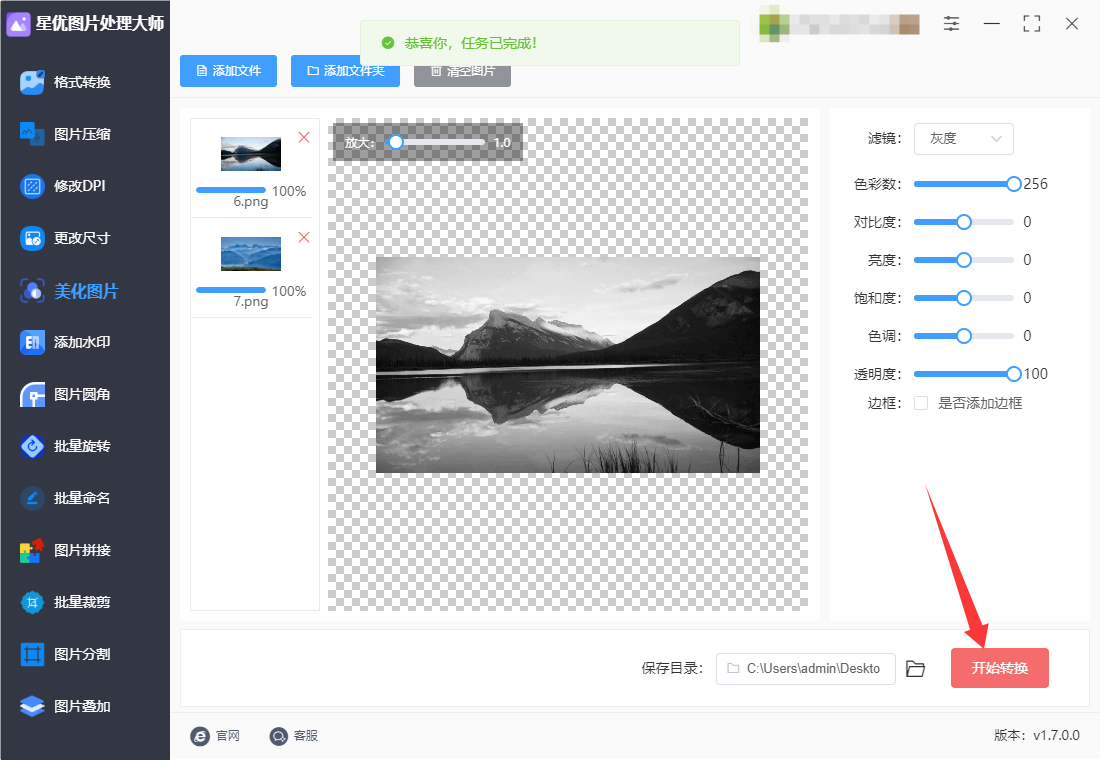Click the 色彩数 color count slider

coord(964,184)
